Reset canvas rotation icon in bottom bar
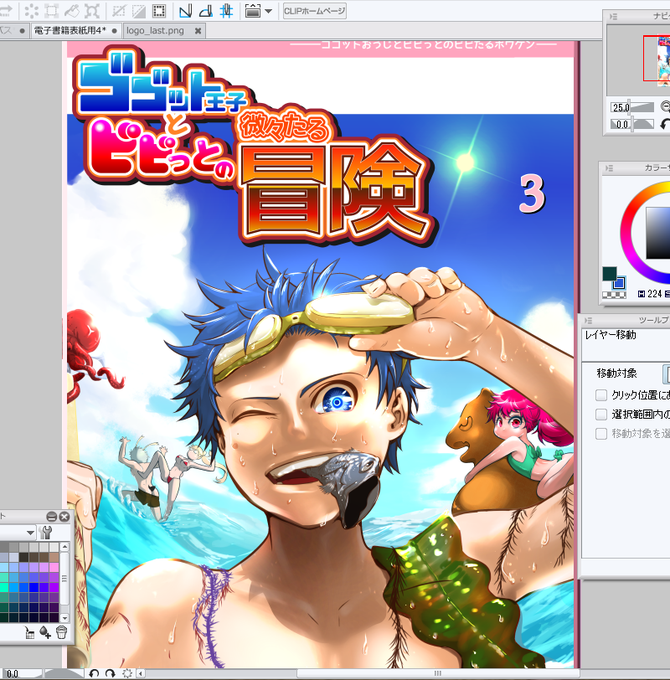Viewport: 670px width, 680px height. point(127,673)
